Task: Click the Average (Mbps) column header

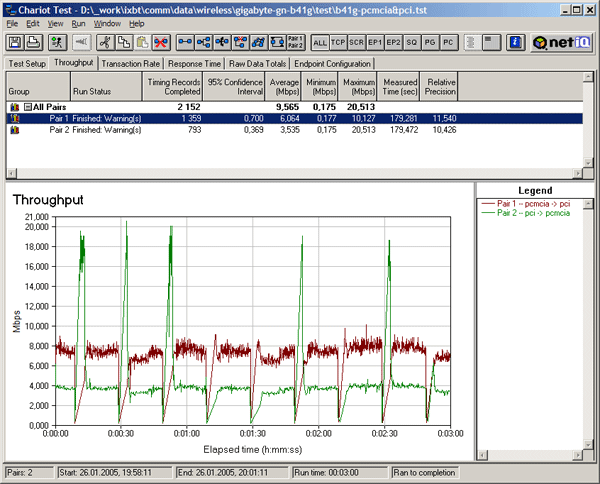Action: tap(283, 84)
